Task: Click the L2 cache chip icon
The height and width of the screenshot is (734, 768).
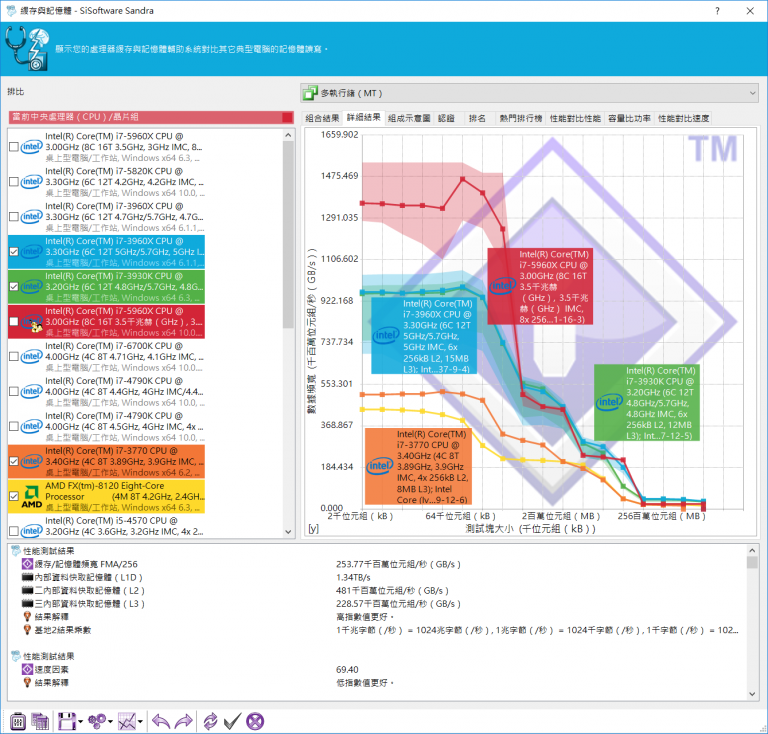Action: pos(27,591)
